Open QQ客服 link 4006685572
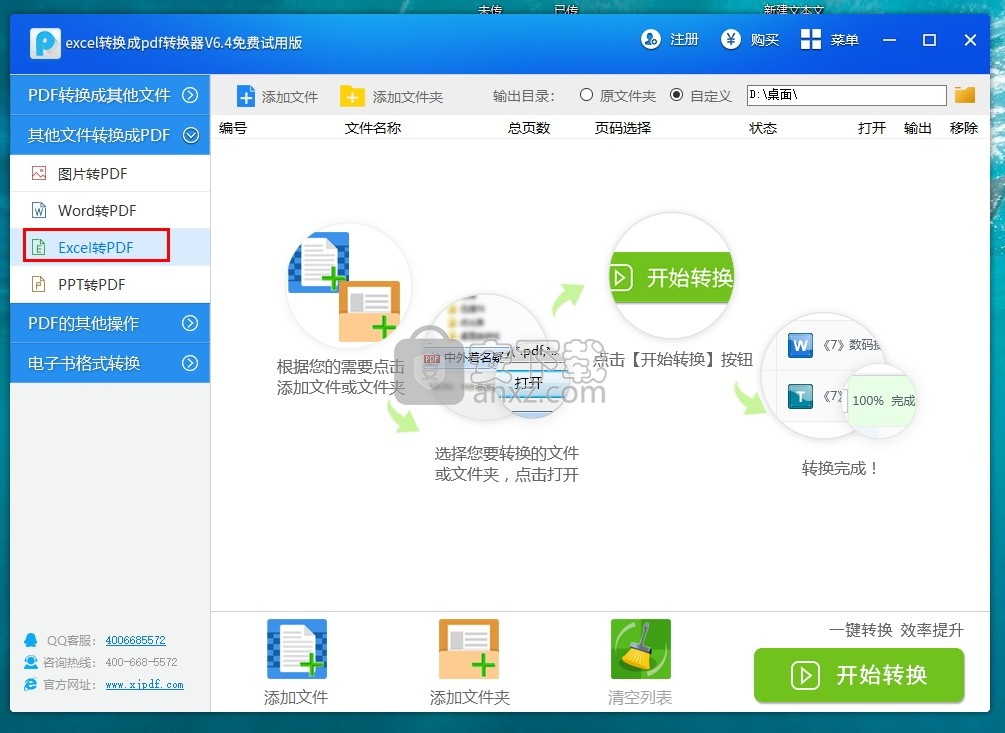The width and height of the screenshot is (1005, 733). point(135,639)
